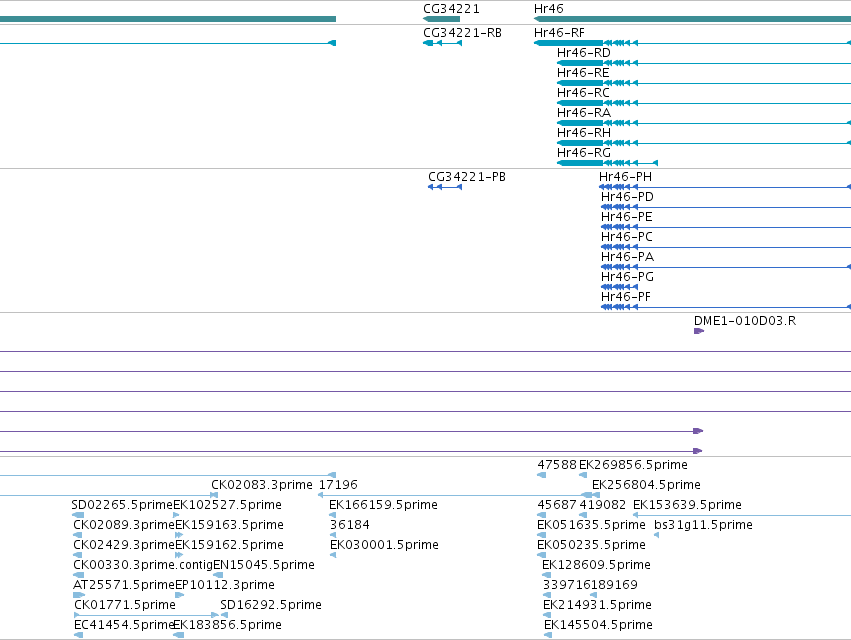Click the Hr46-RC transcript label

(x=583, y=93)
